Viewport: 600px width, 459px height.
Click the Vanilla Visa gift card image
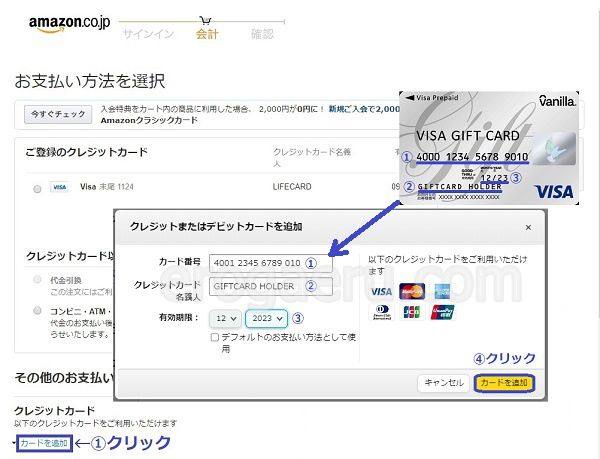coord(489,148)
